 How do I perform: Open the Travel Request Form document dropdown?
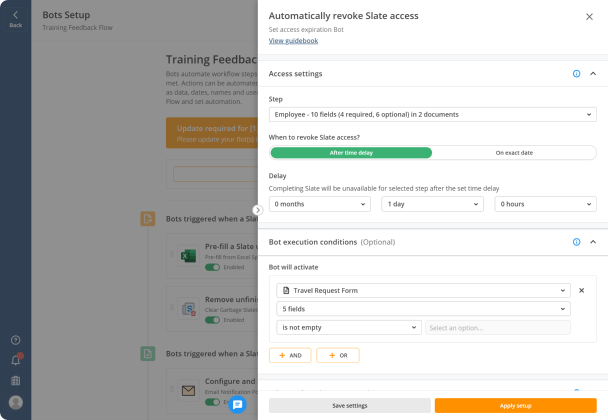(423, 290)
